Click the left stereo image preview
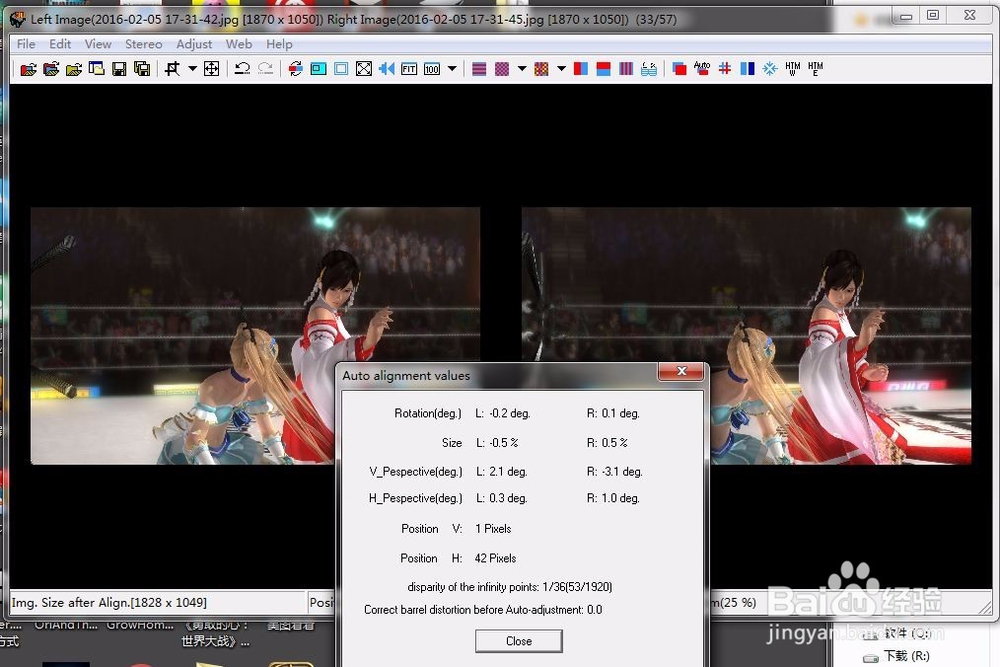Image resolution: width=1000 pixels, height=667 pixels. pyautogui.click(x=255, y=335)
